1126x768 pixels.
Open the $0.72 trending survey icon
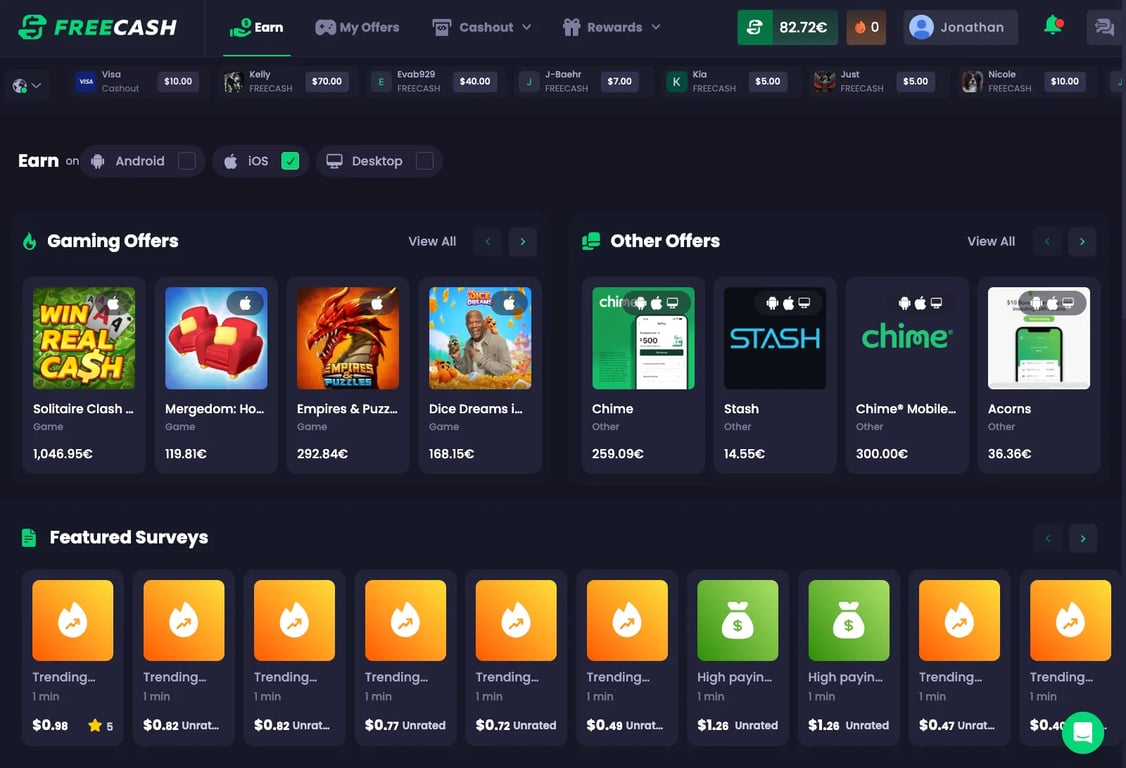click(x=516, y=621)
